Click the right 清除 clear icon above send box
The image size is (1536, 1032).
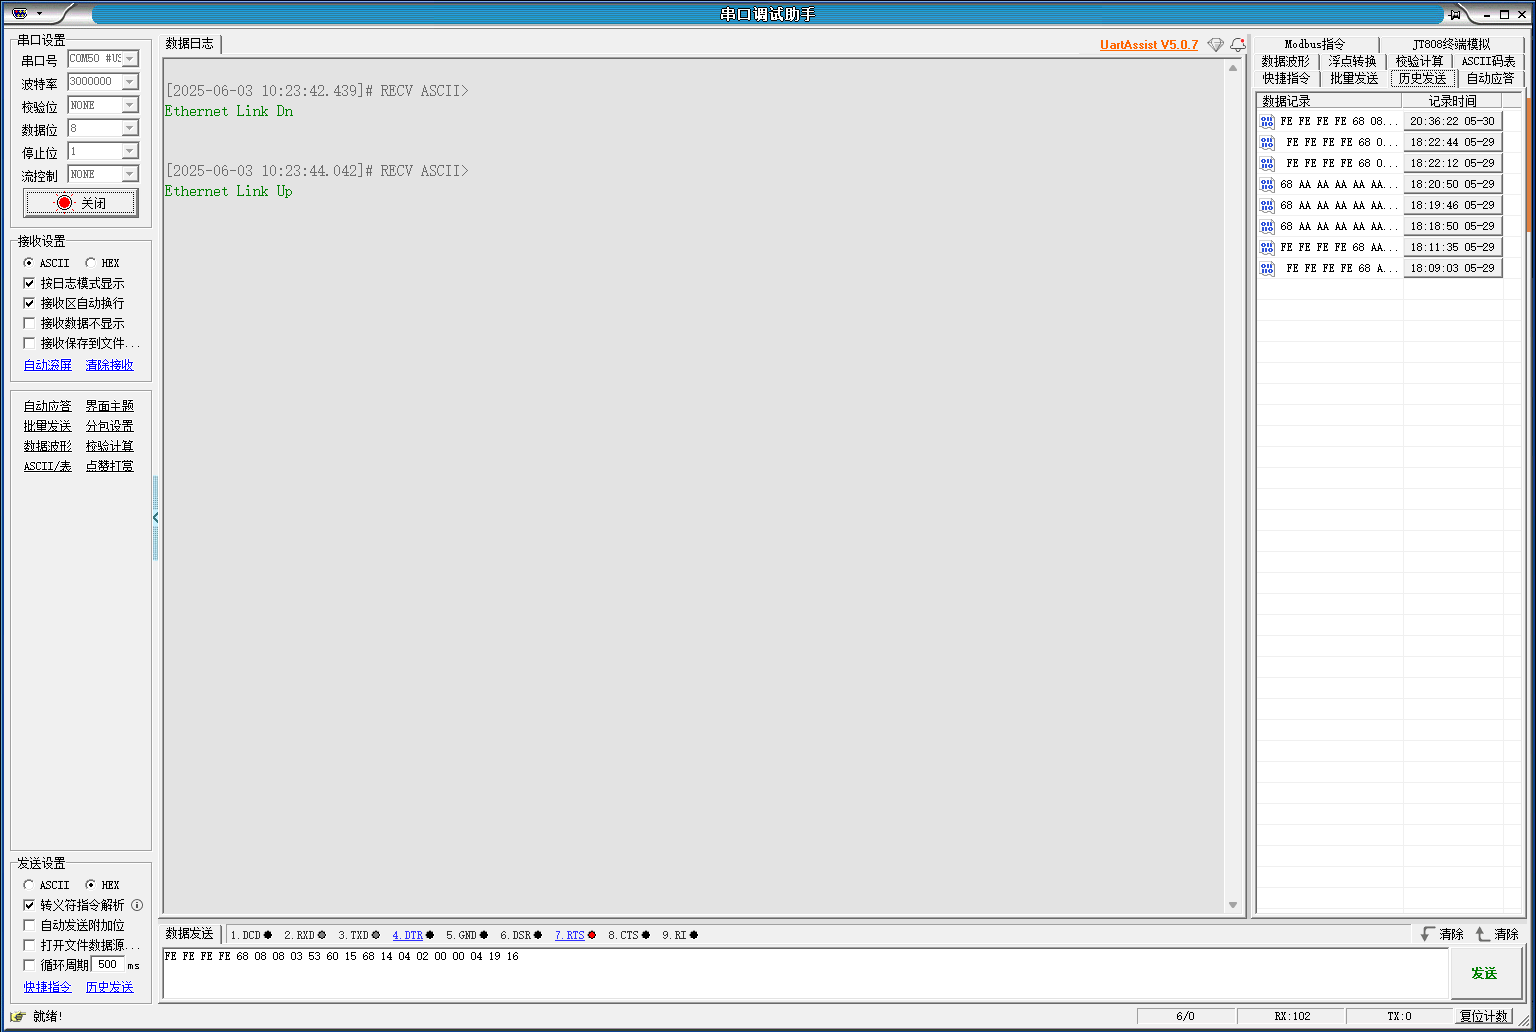1497,934
